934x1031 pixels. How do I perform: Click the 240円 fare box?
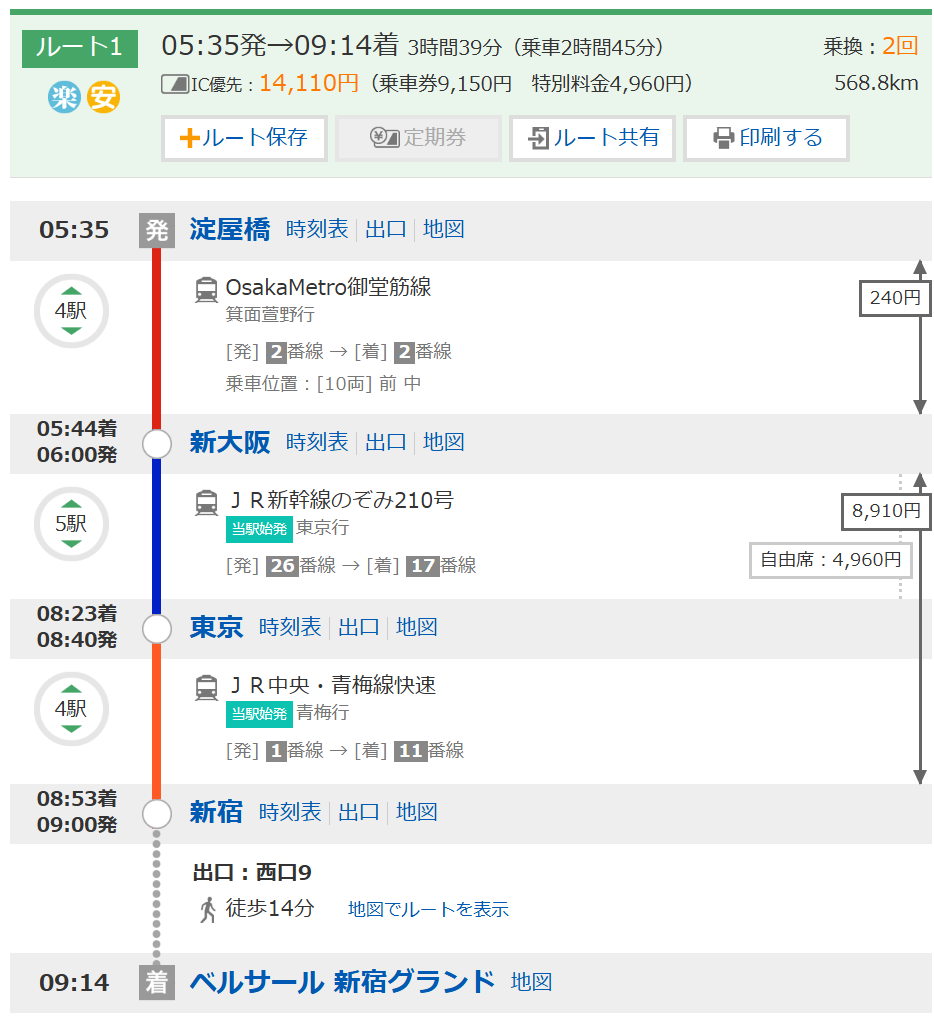tap(895, 299)
